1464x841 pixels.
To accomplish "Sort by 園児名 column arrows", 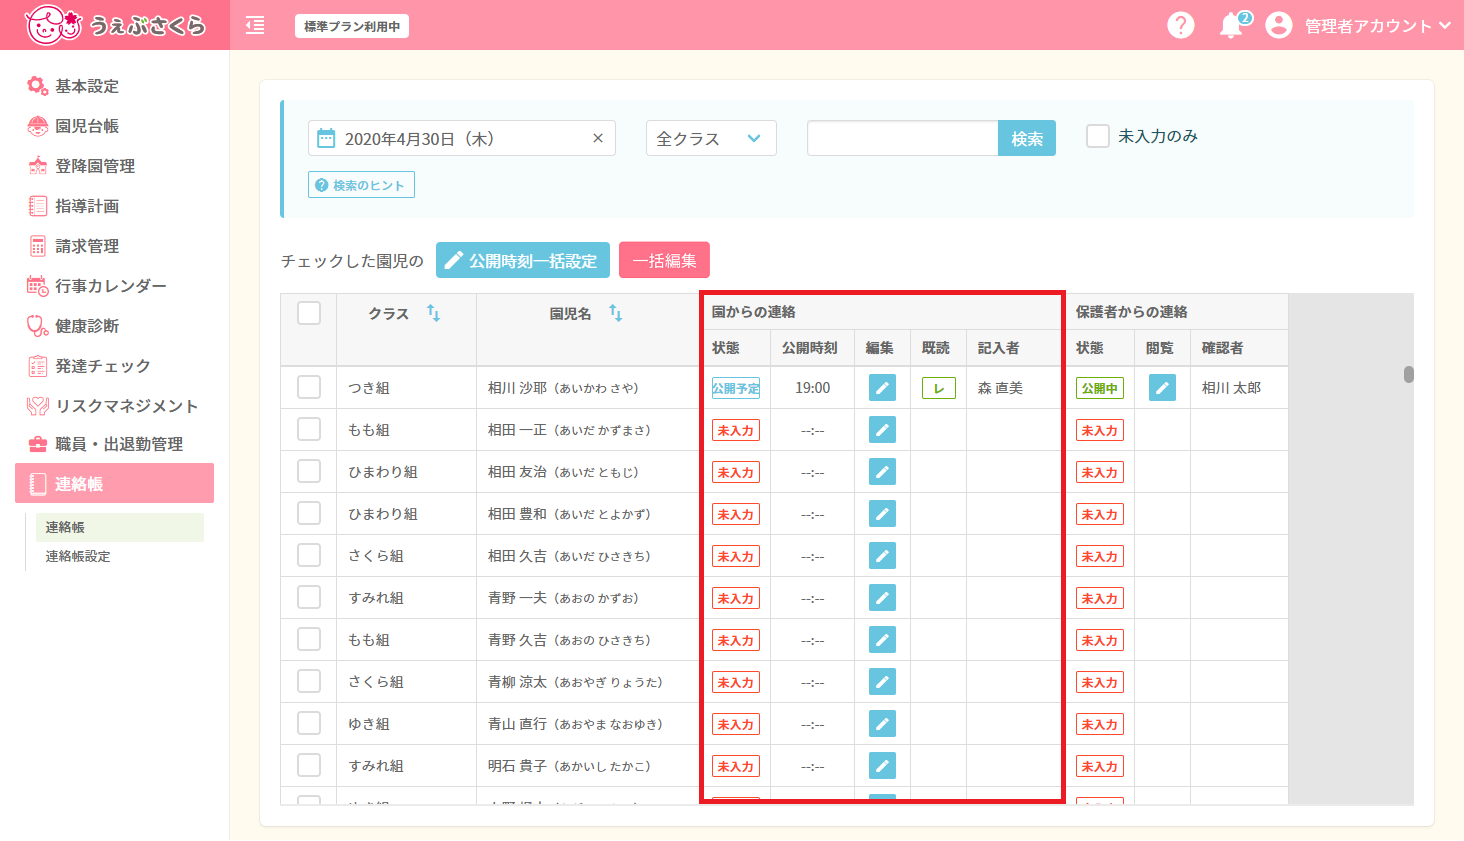I will pos(615,313).
